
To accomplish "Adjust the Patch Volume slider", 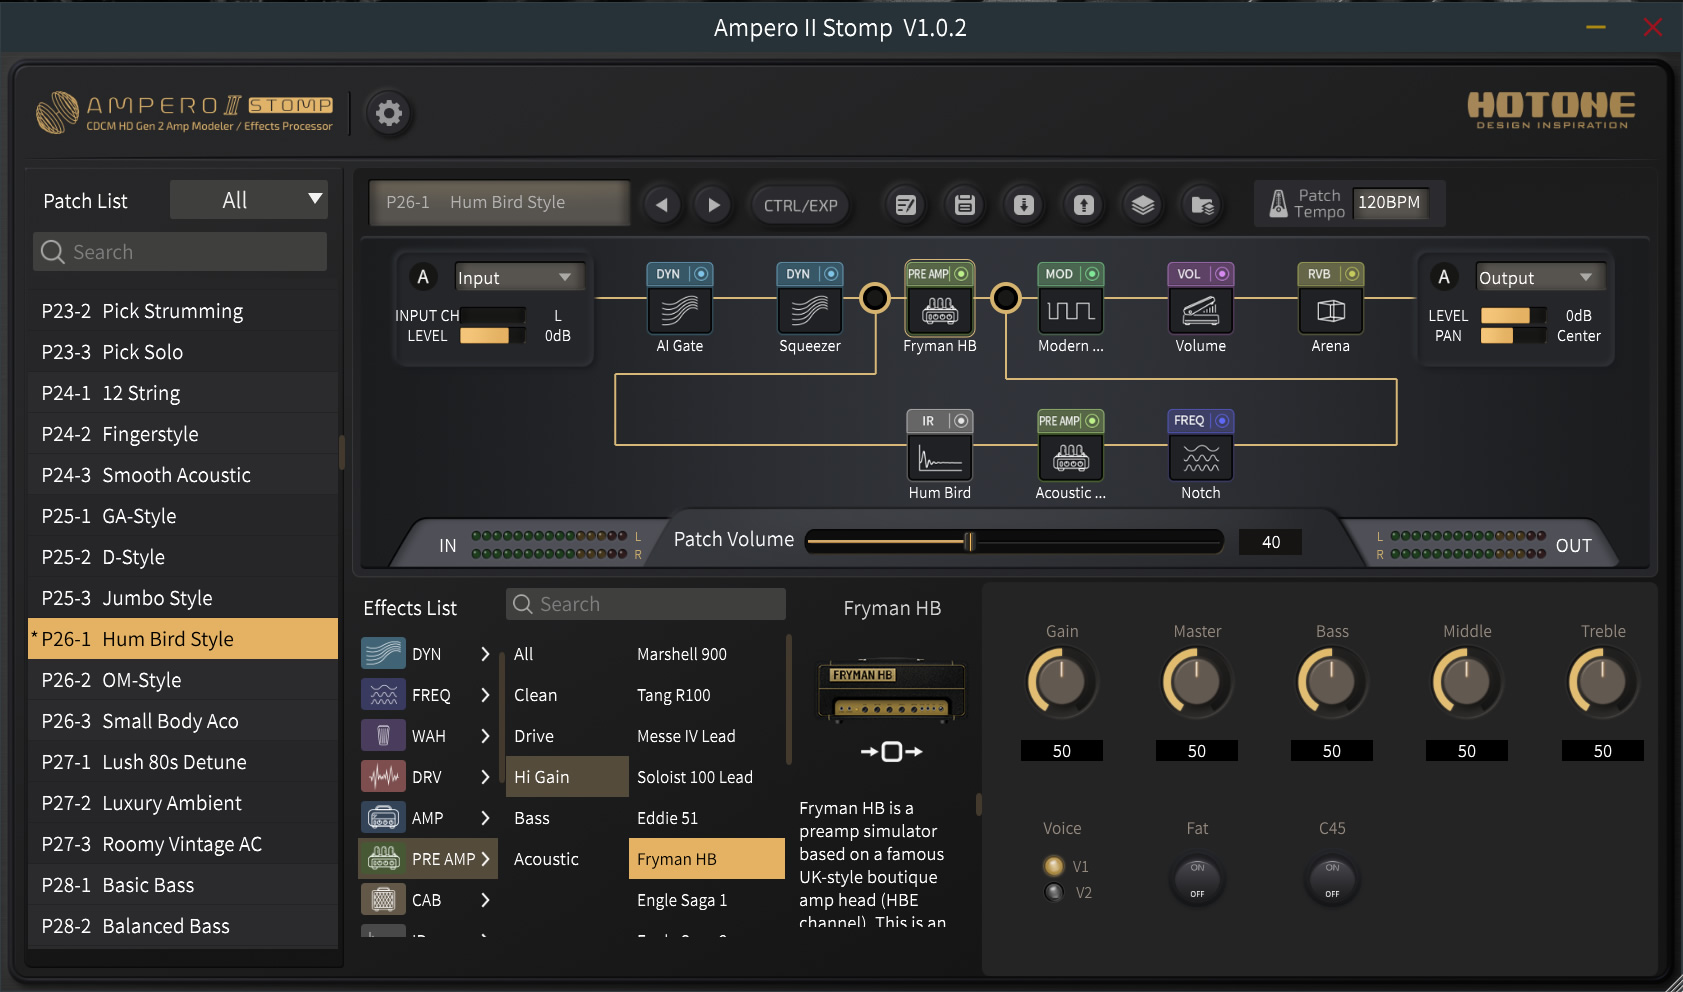I will [1014, 542].
